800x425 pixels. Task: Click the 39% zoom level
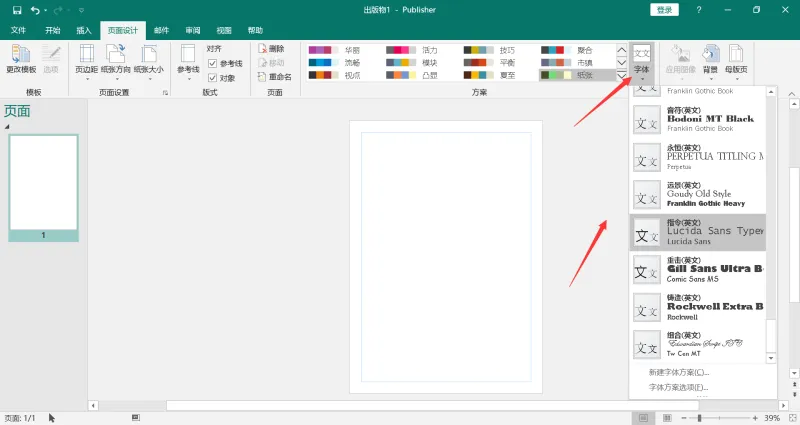click(x=771, y=418)
